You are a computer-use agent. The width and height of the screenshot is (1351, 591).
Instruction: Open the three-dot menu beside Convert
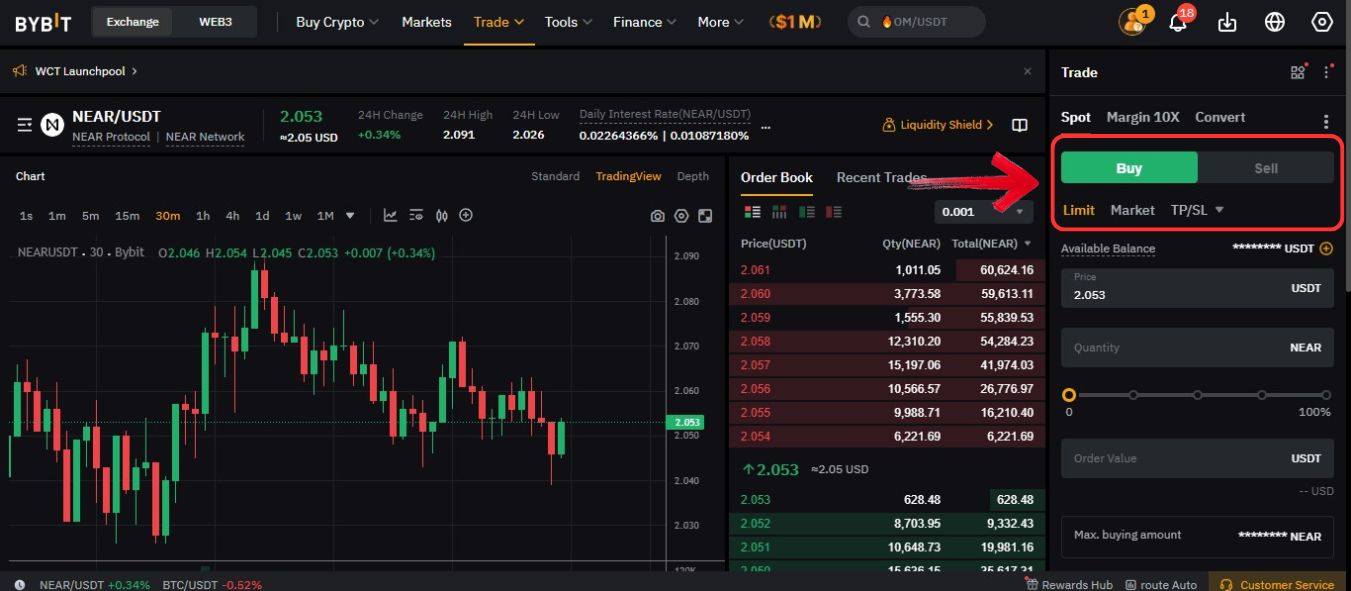(x=1326, y=122)
